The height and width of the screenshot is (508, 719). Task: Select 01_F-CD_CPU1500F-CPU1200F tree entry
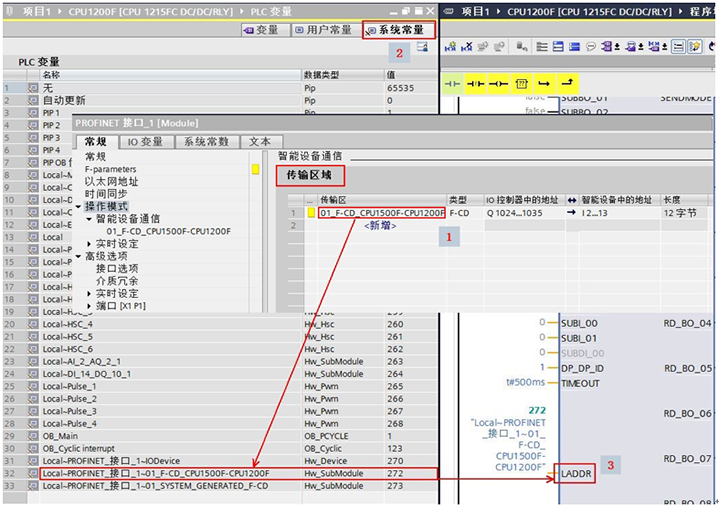169,232
